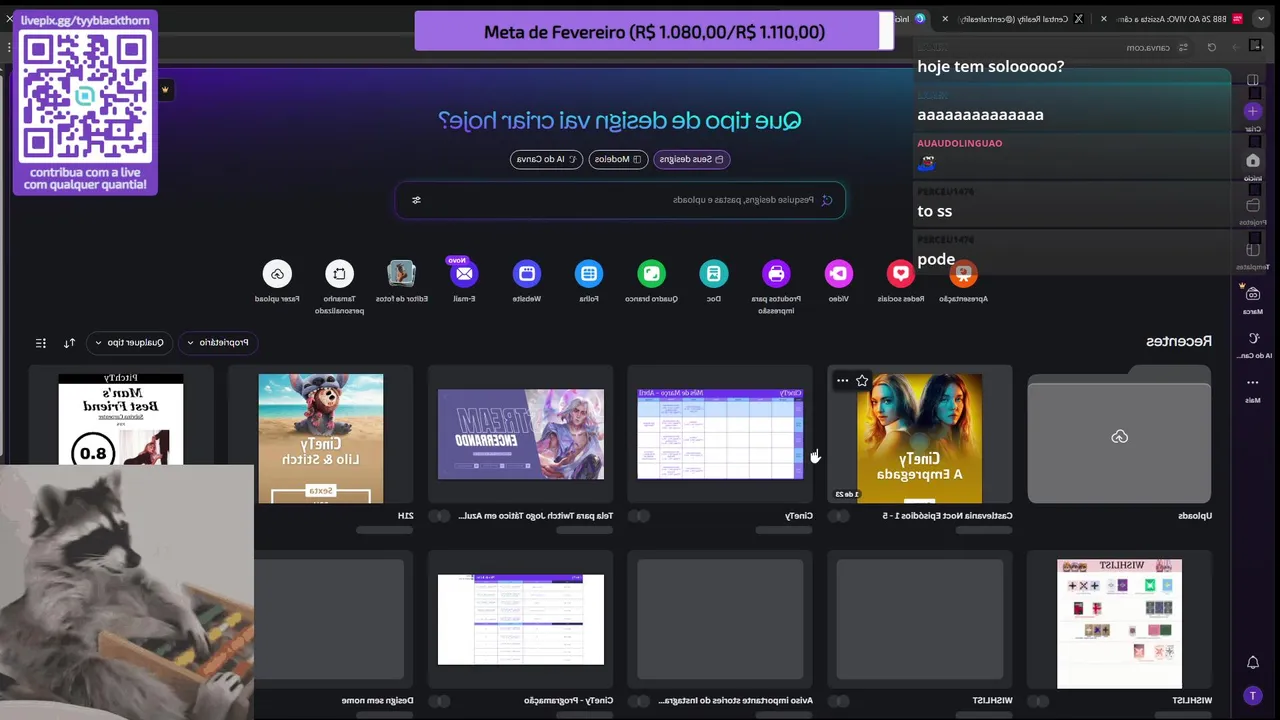This screenshot has height=720, width=1280.
Task: Open the Stream Encerrando Twitch design
Action: coord(520,434)
